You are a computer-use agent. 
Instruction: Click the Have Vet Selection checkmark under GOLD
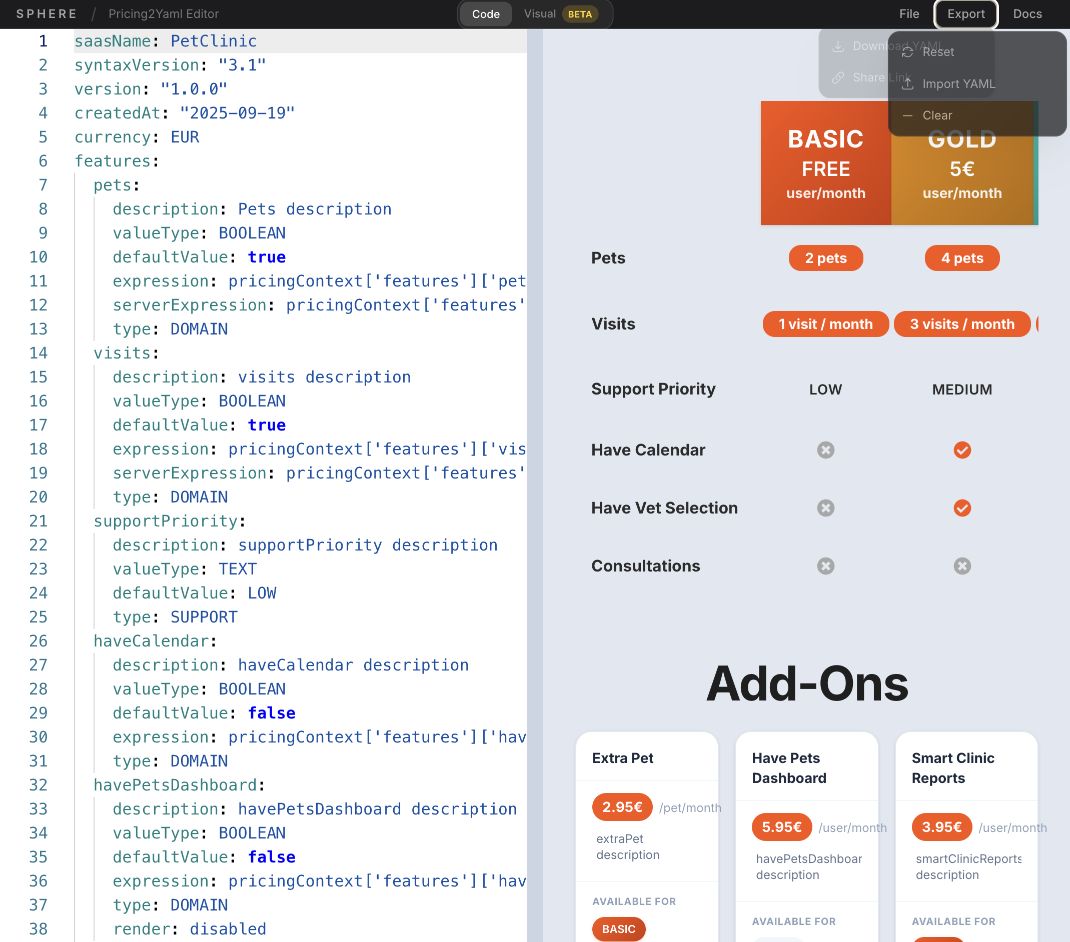(962, 508)
